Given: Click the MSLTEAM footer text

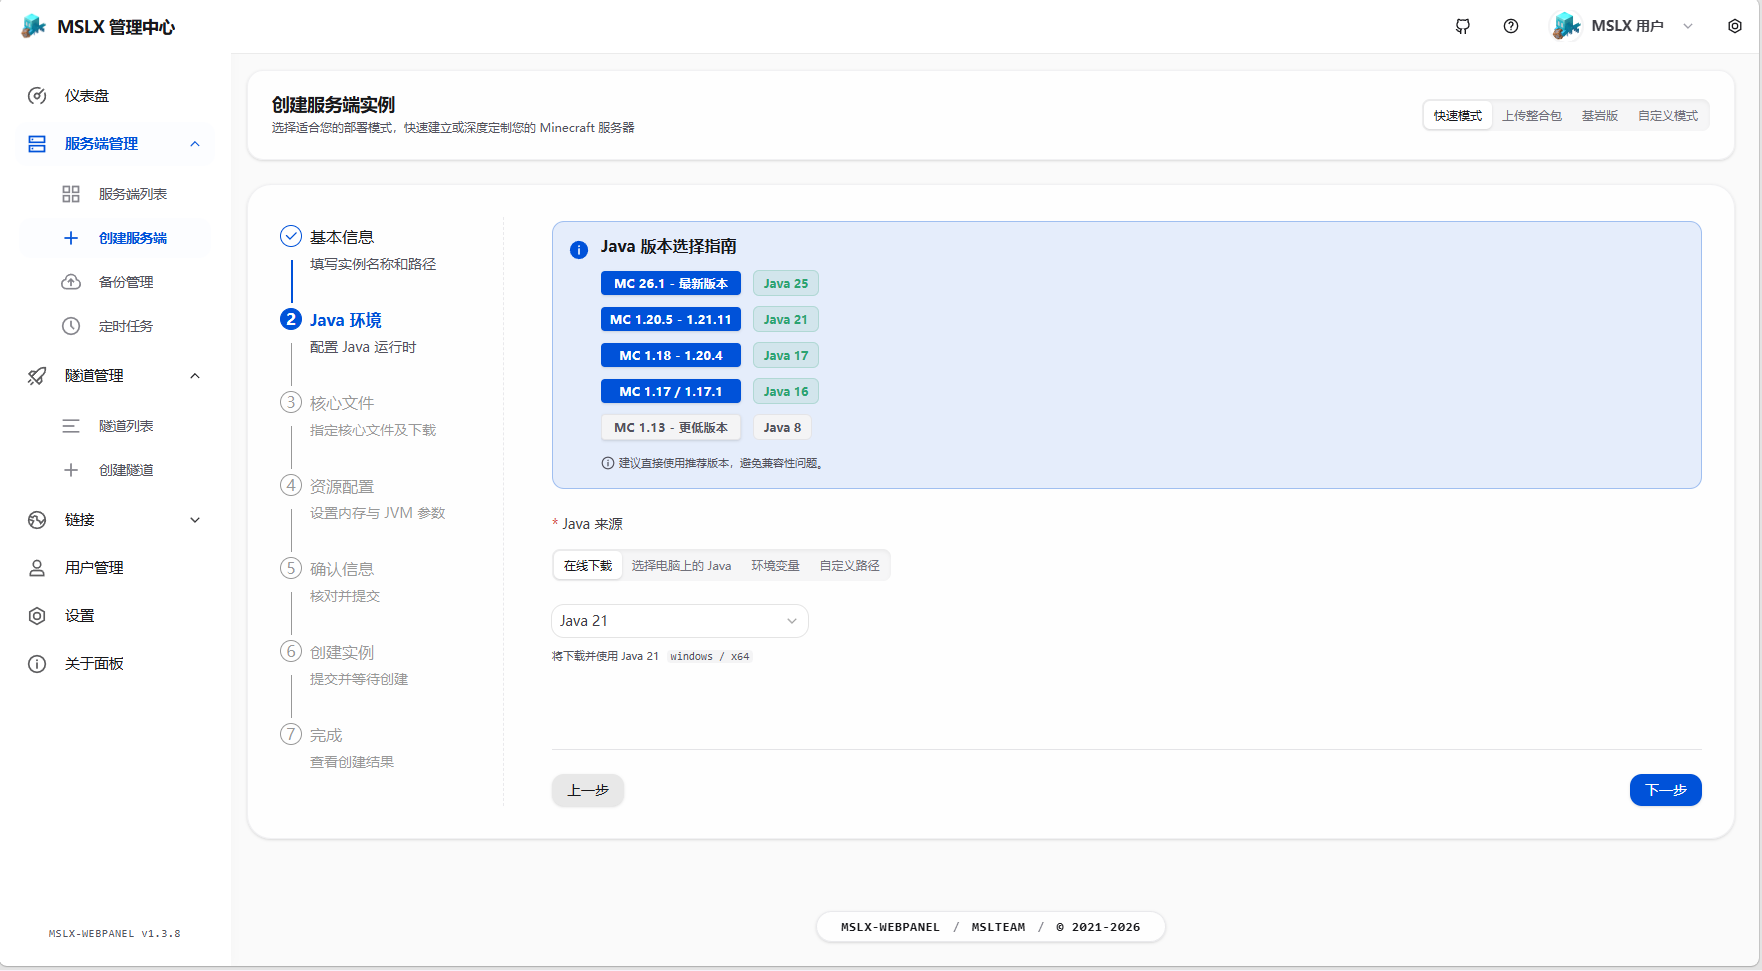Looking at the screenshot, I should coord(998,927).
